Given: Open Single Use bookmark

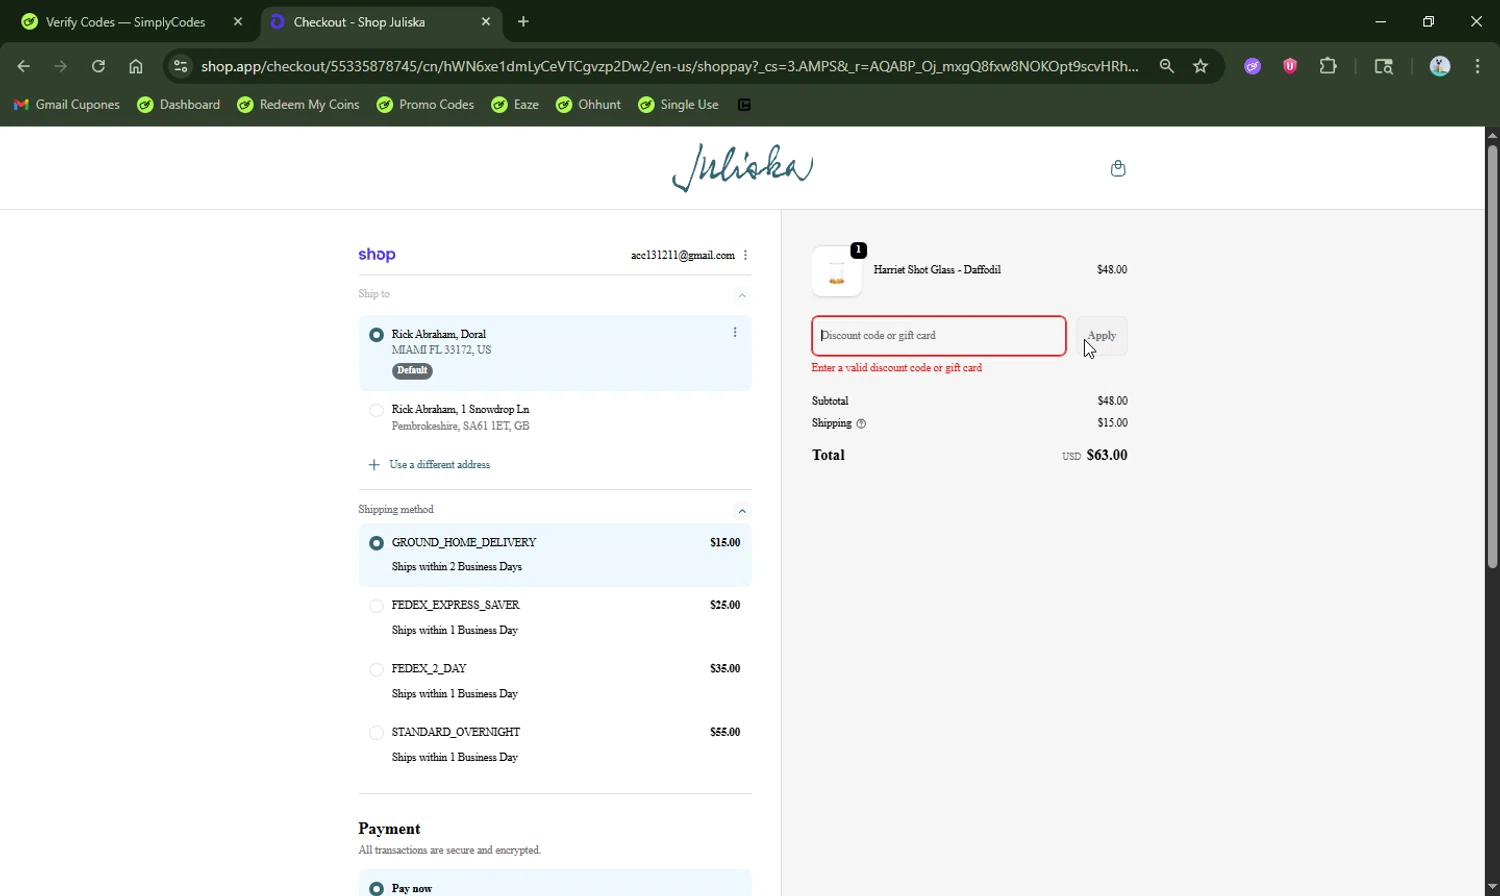Looking at the screenshot, I should coord(678,104).
